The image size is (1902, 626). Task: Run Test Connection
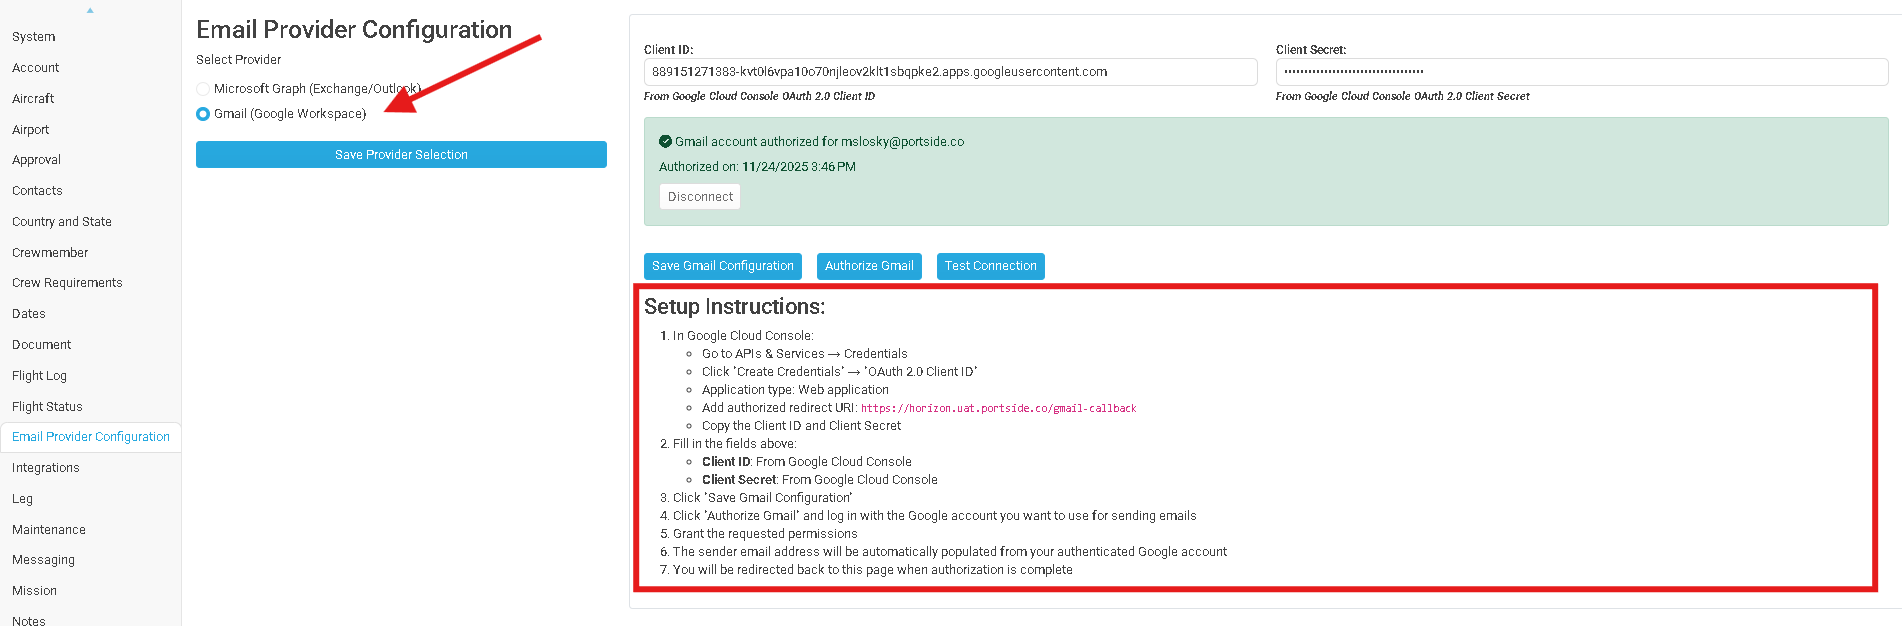click(990, 266)
